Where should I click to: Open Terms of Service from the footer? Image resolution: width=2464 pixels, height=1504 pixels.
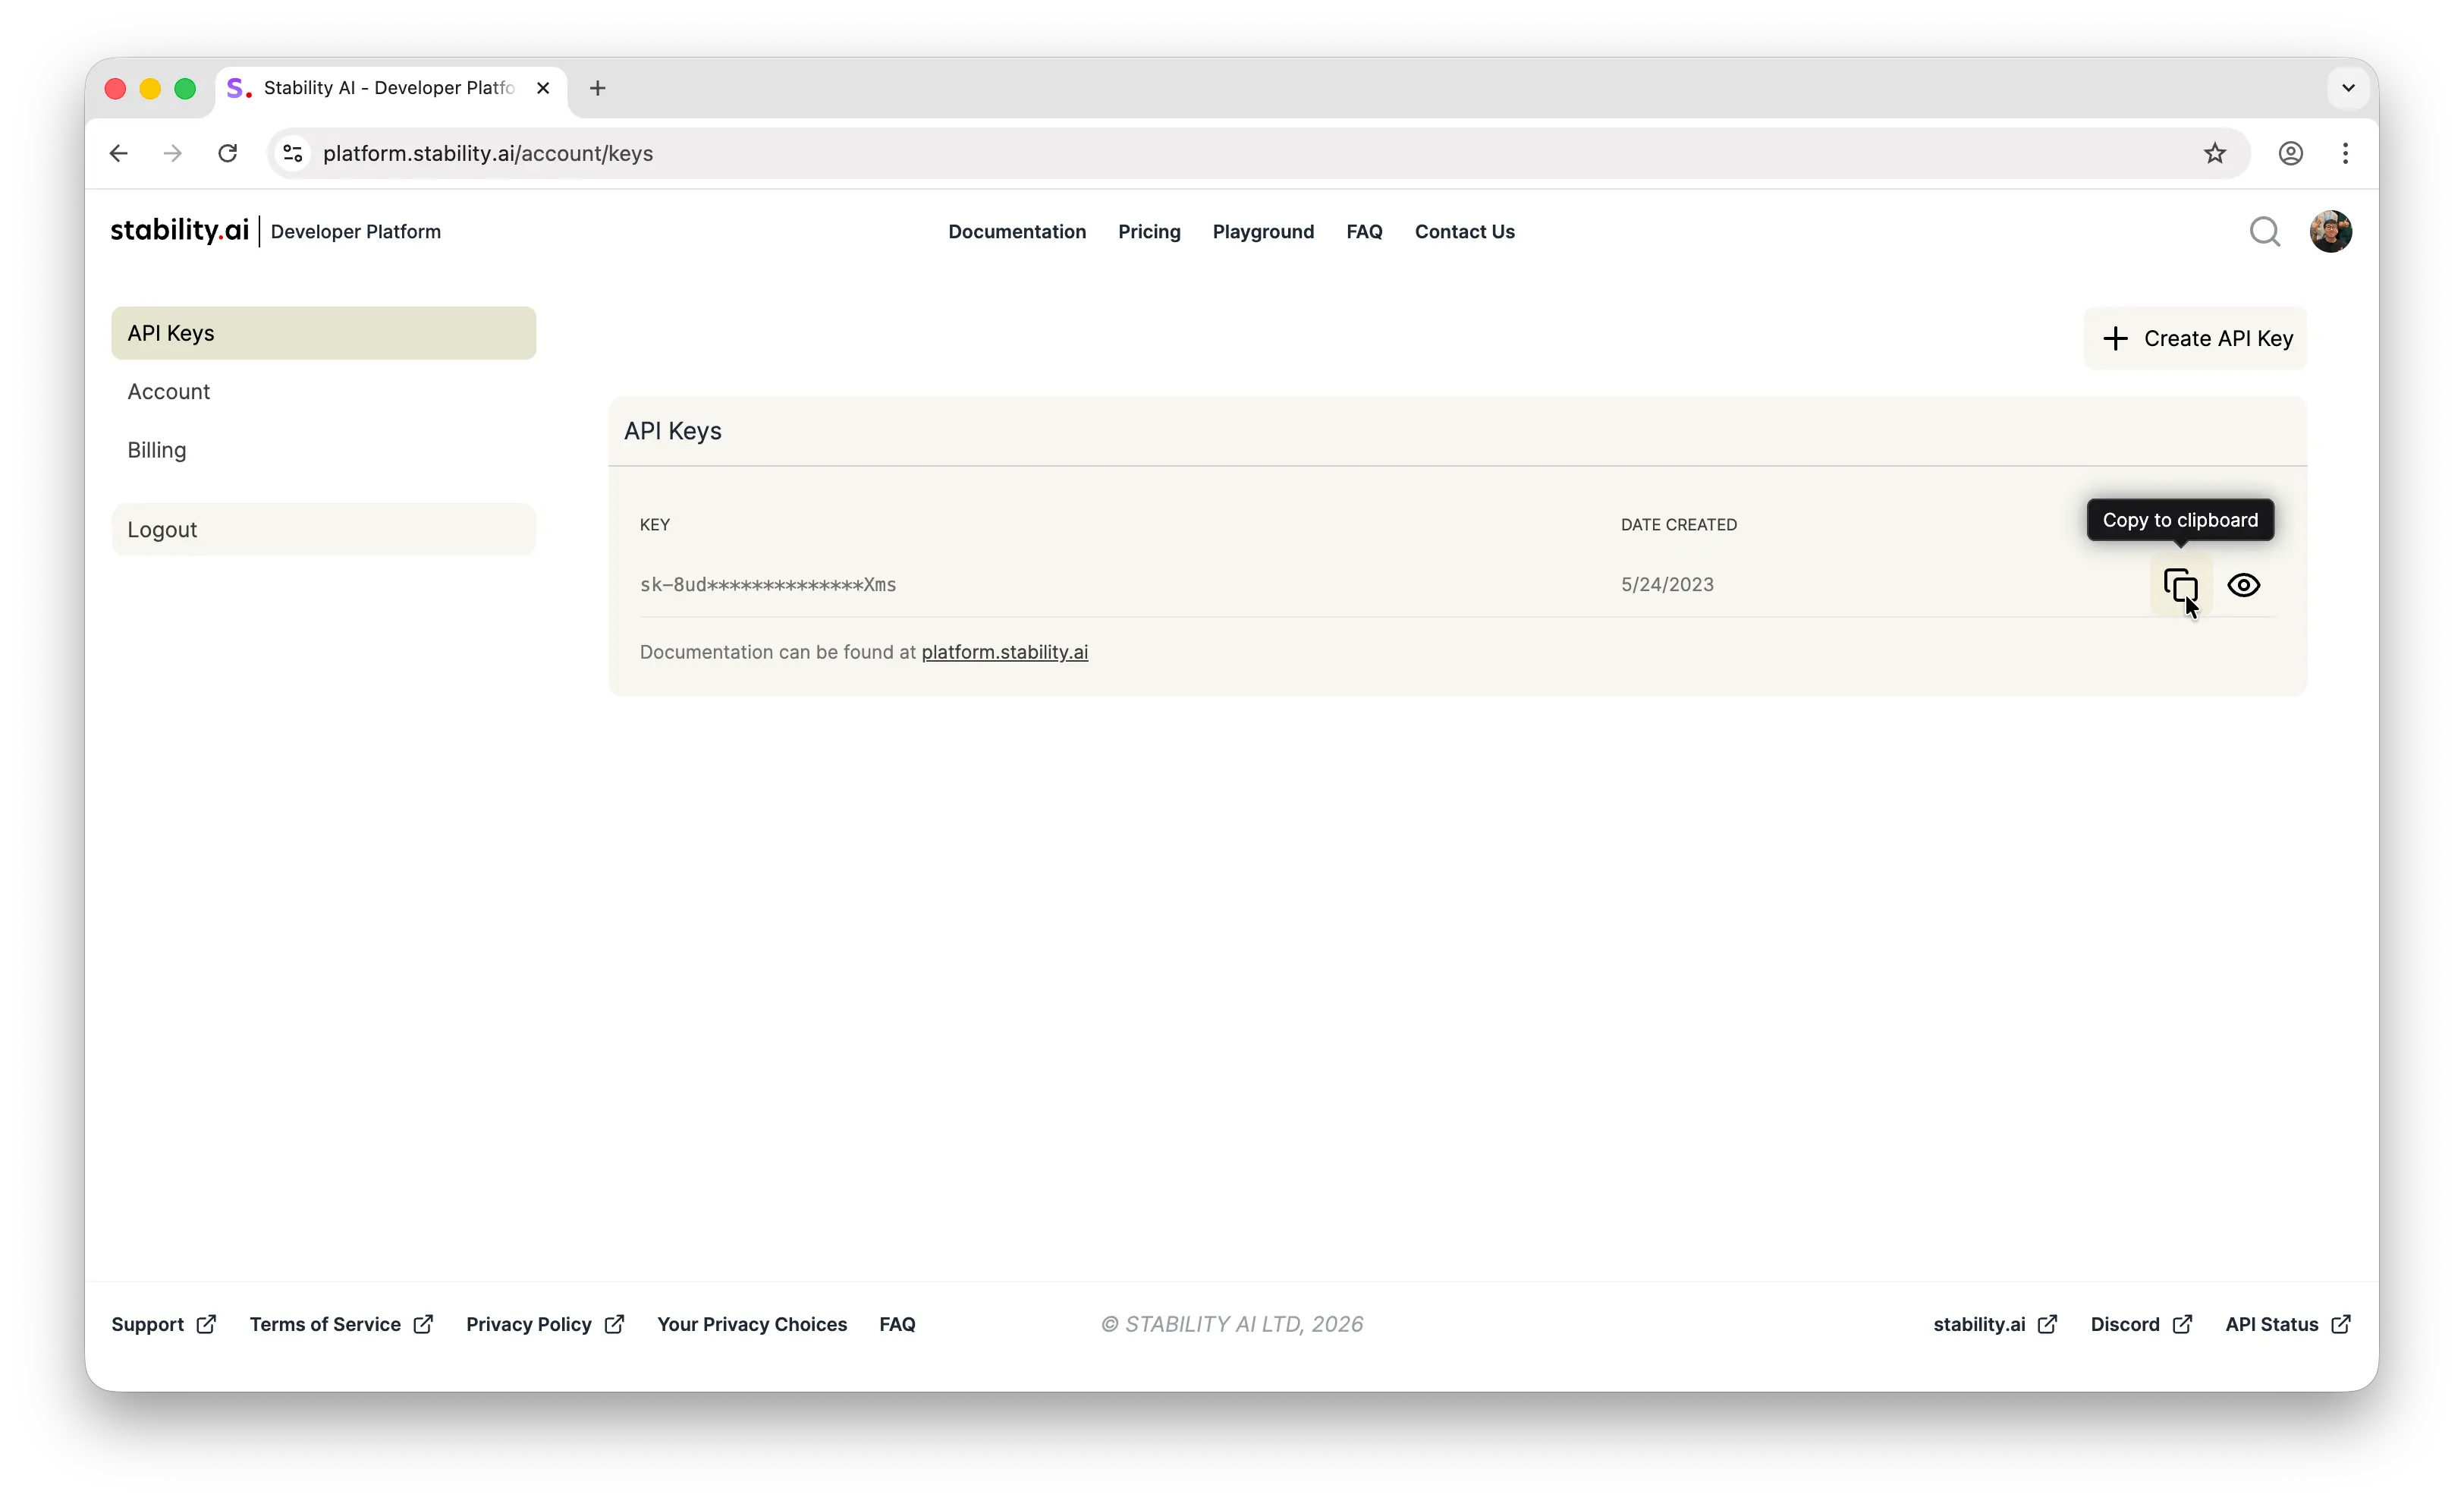click(x=325, y=1324)
